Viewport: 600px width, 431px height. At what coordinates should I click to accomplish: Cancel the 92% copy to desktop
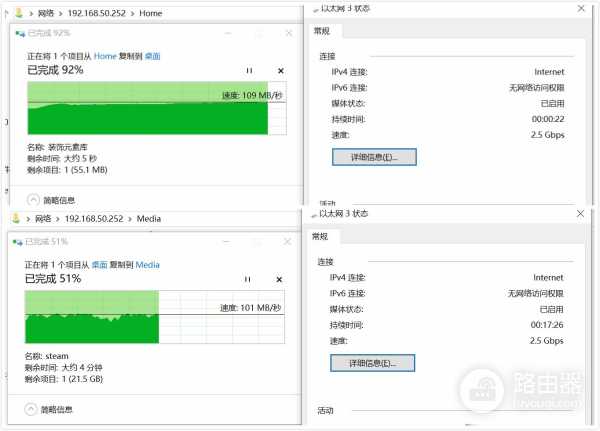pyautogui.click(x=281, y=70)
